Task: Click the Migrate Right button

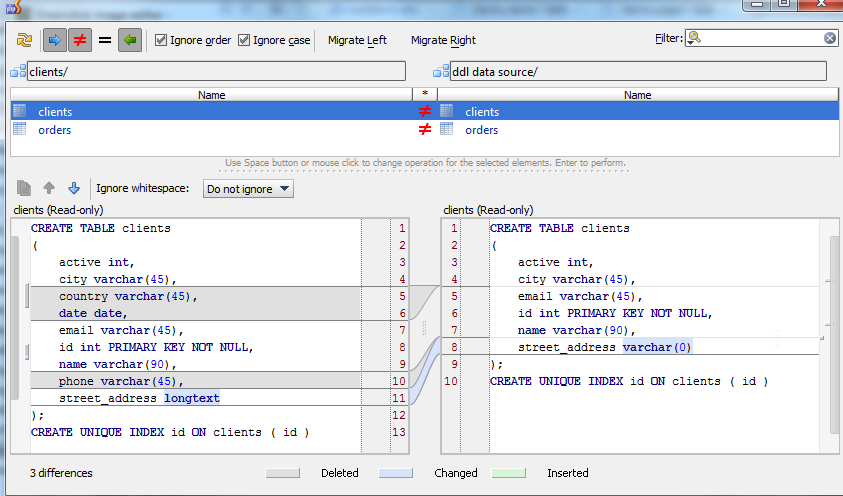Action: [x=443, y=40]
